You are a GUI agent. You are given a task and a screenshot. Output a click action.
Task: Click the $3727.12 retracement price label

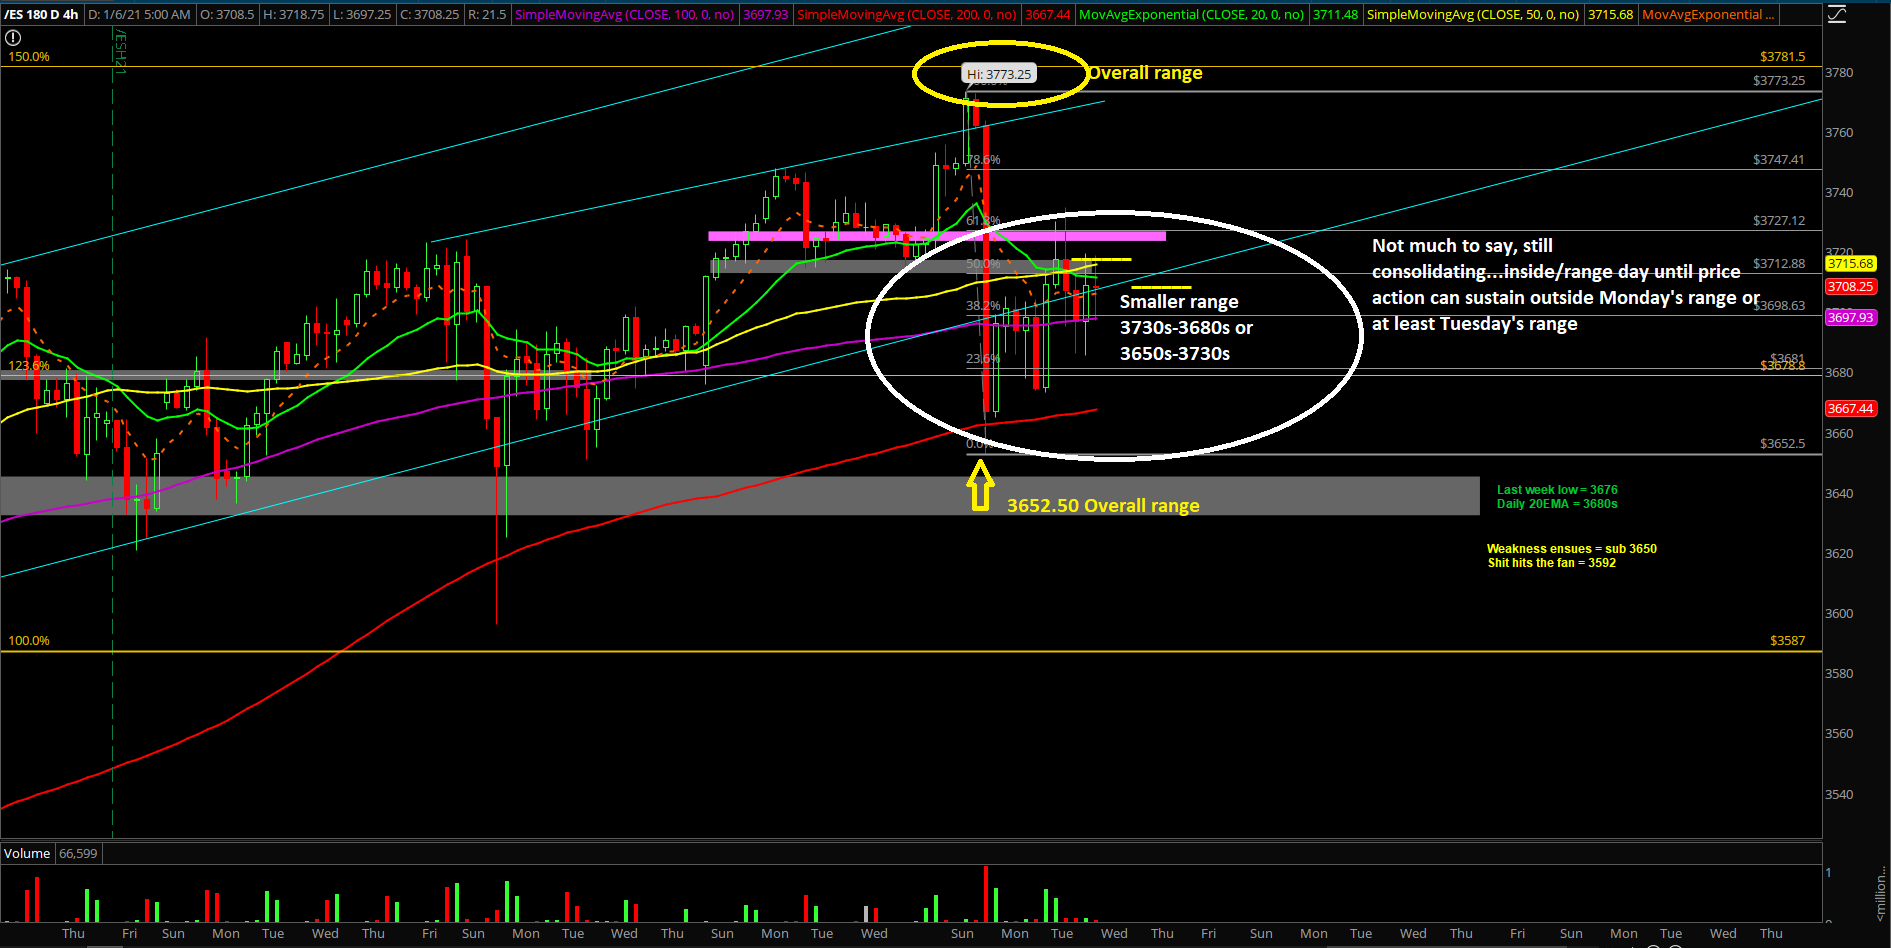[1779, 221]
